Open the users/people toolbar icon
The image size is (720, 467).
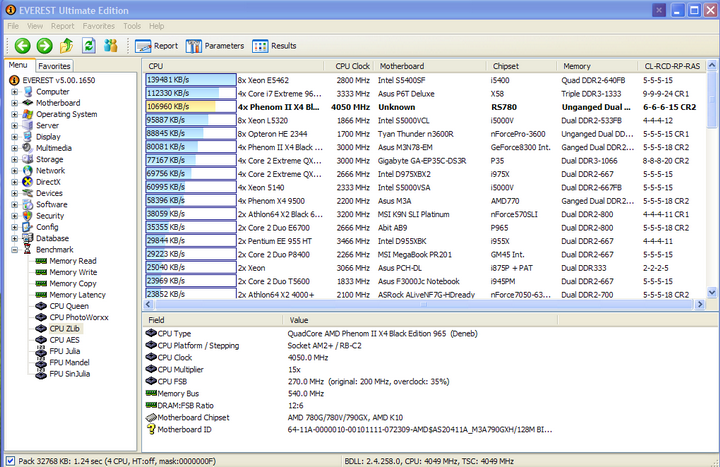pyautogui.click(x=111, y=45)
